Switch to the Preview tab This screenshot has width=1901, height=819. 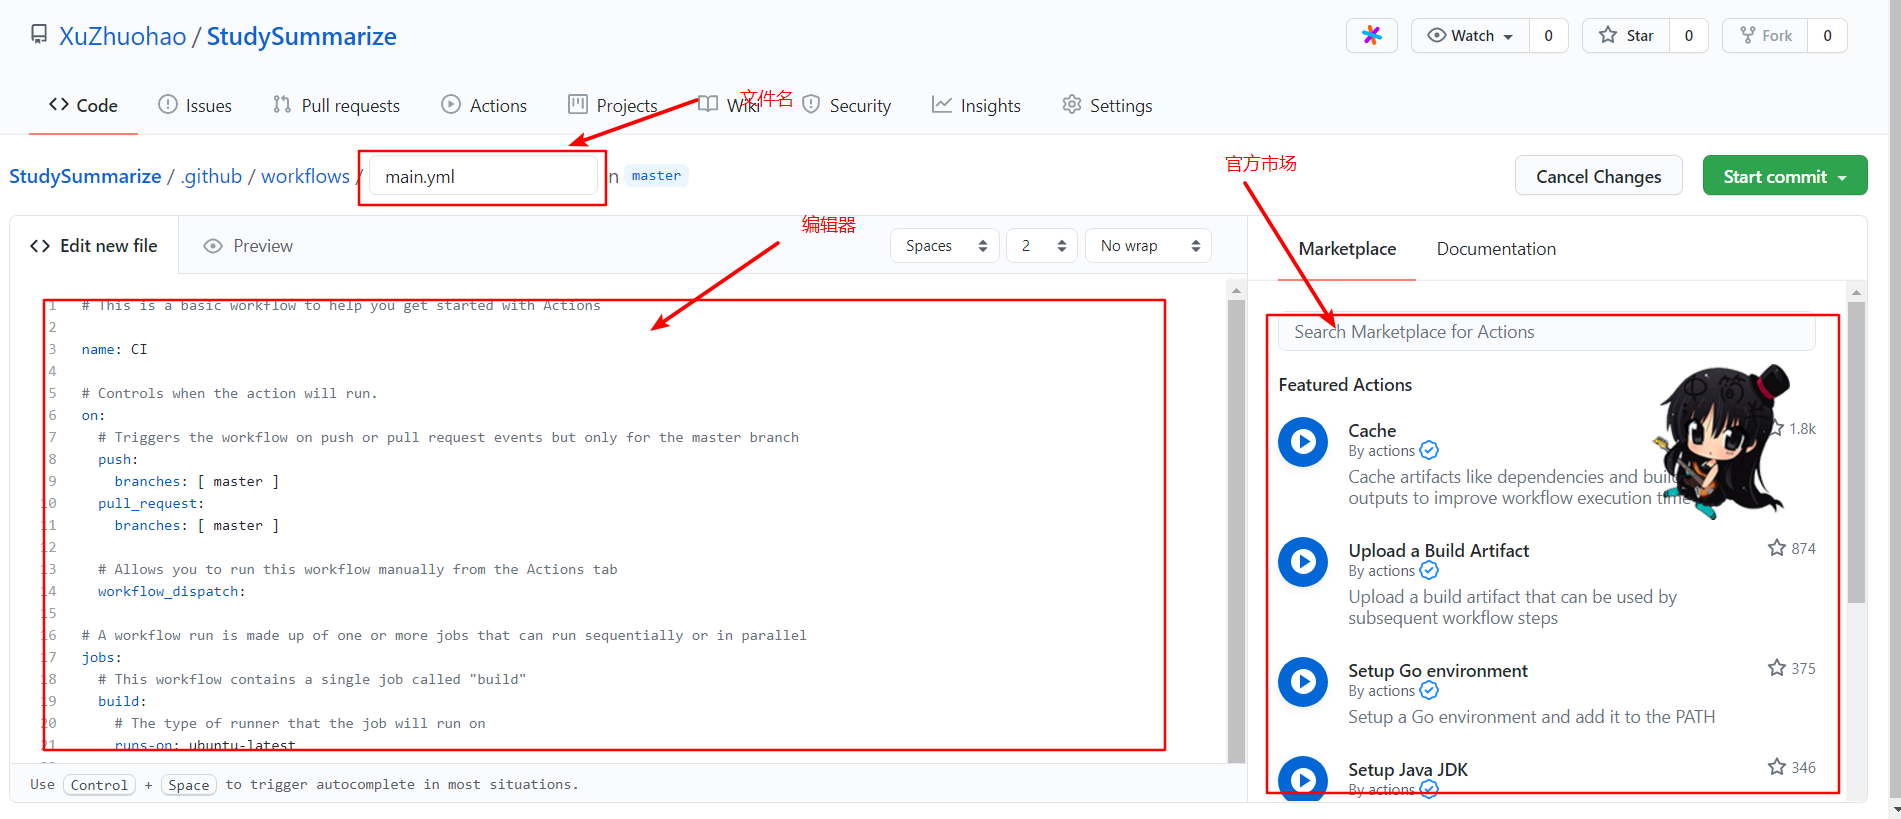[x=248, y=246]
